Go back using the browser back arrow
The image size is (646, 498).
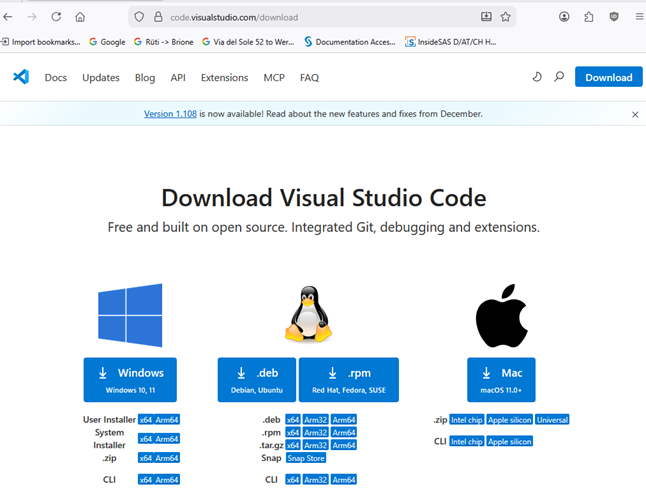[8, 17]
